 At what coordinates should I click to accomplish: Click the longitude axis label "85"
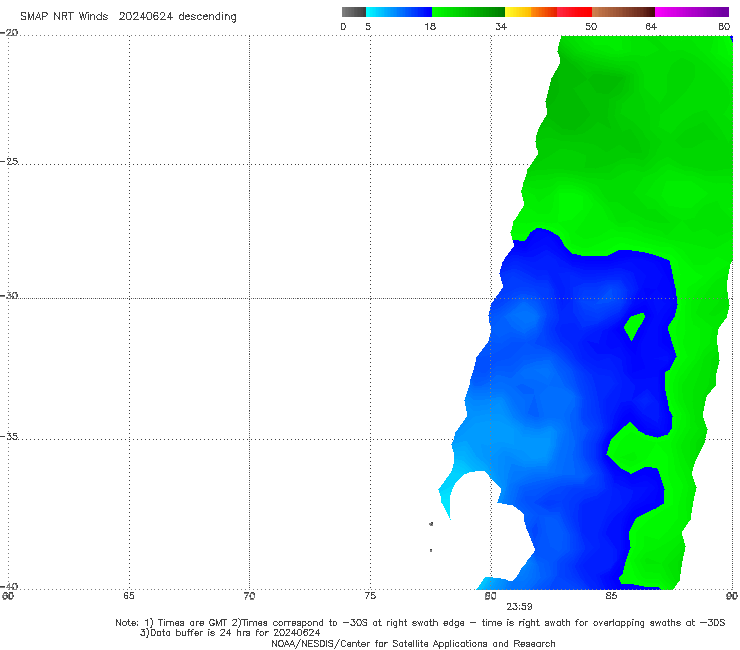coord(611,596)
